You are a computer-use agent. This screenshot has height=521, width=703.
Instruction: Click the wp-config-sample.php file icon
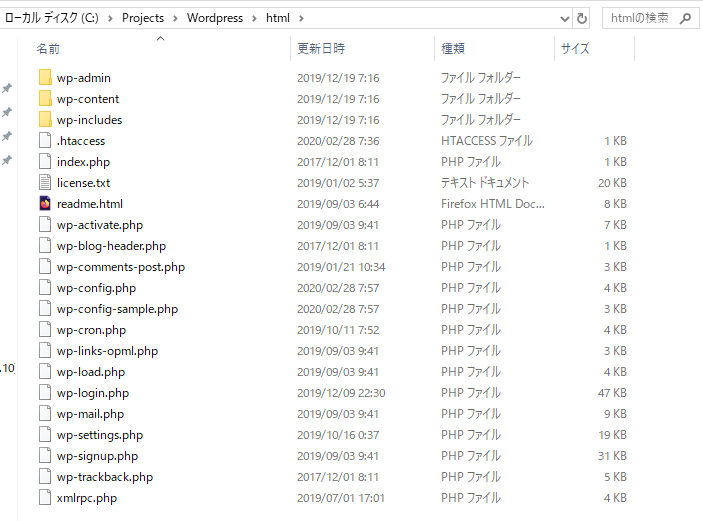(45, 309)
